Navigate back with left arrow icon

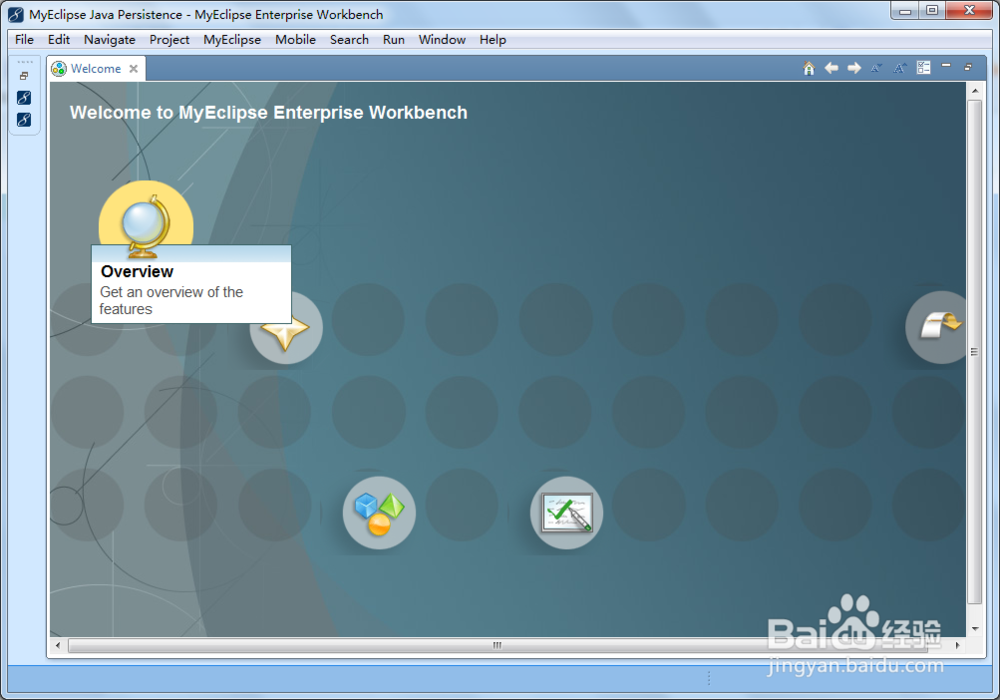[x=831, y=68]
